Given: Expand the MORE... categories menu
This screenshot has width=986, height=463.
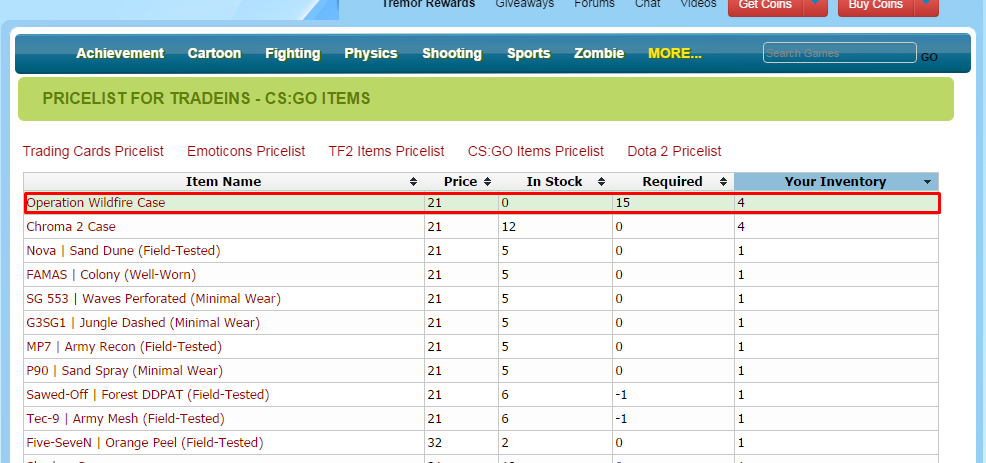Looking at the screenshot, I should tap(675, 53).
